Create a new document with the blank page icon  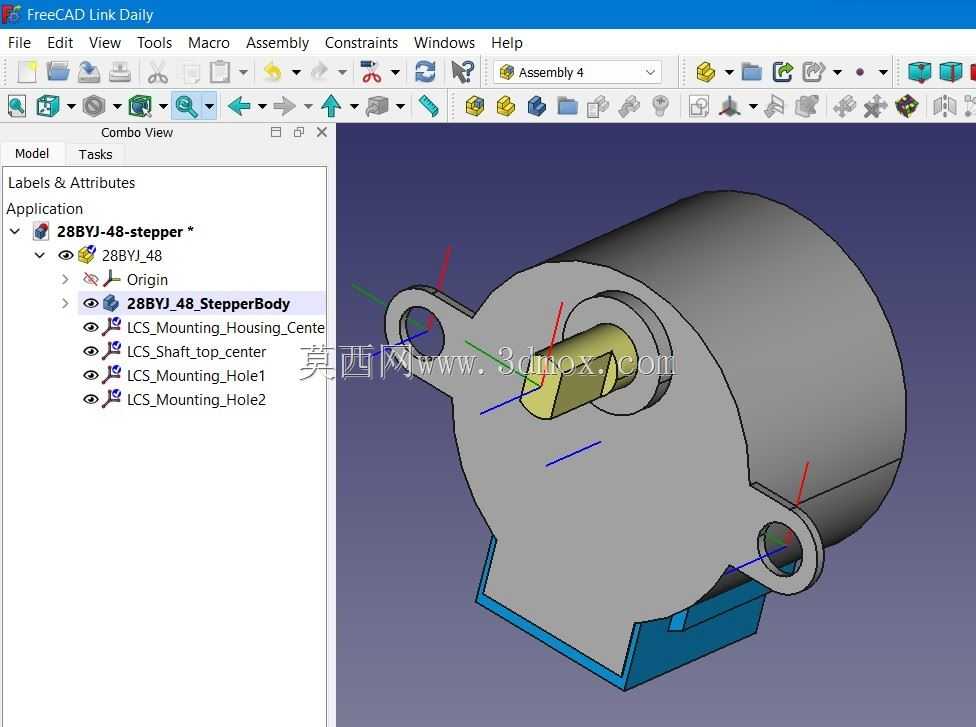pos(27,72)
